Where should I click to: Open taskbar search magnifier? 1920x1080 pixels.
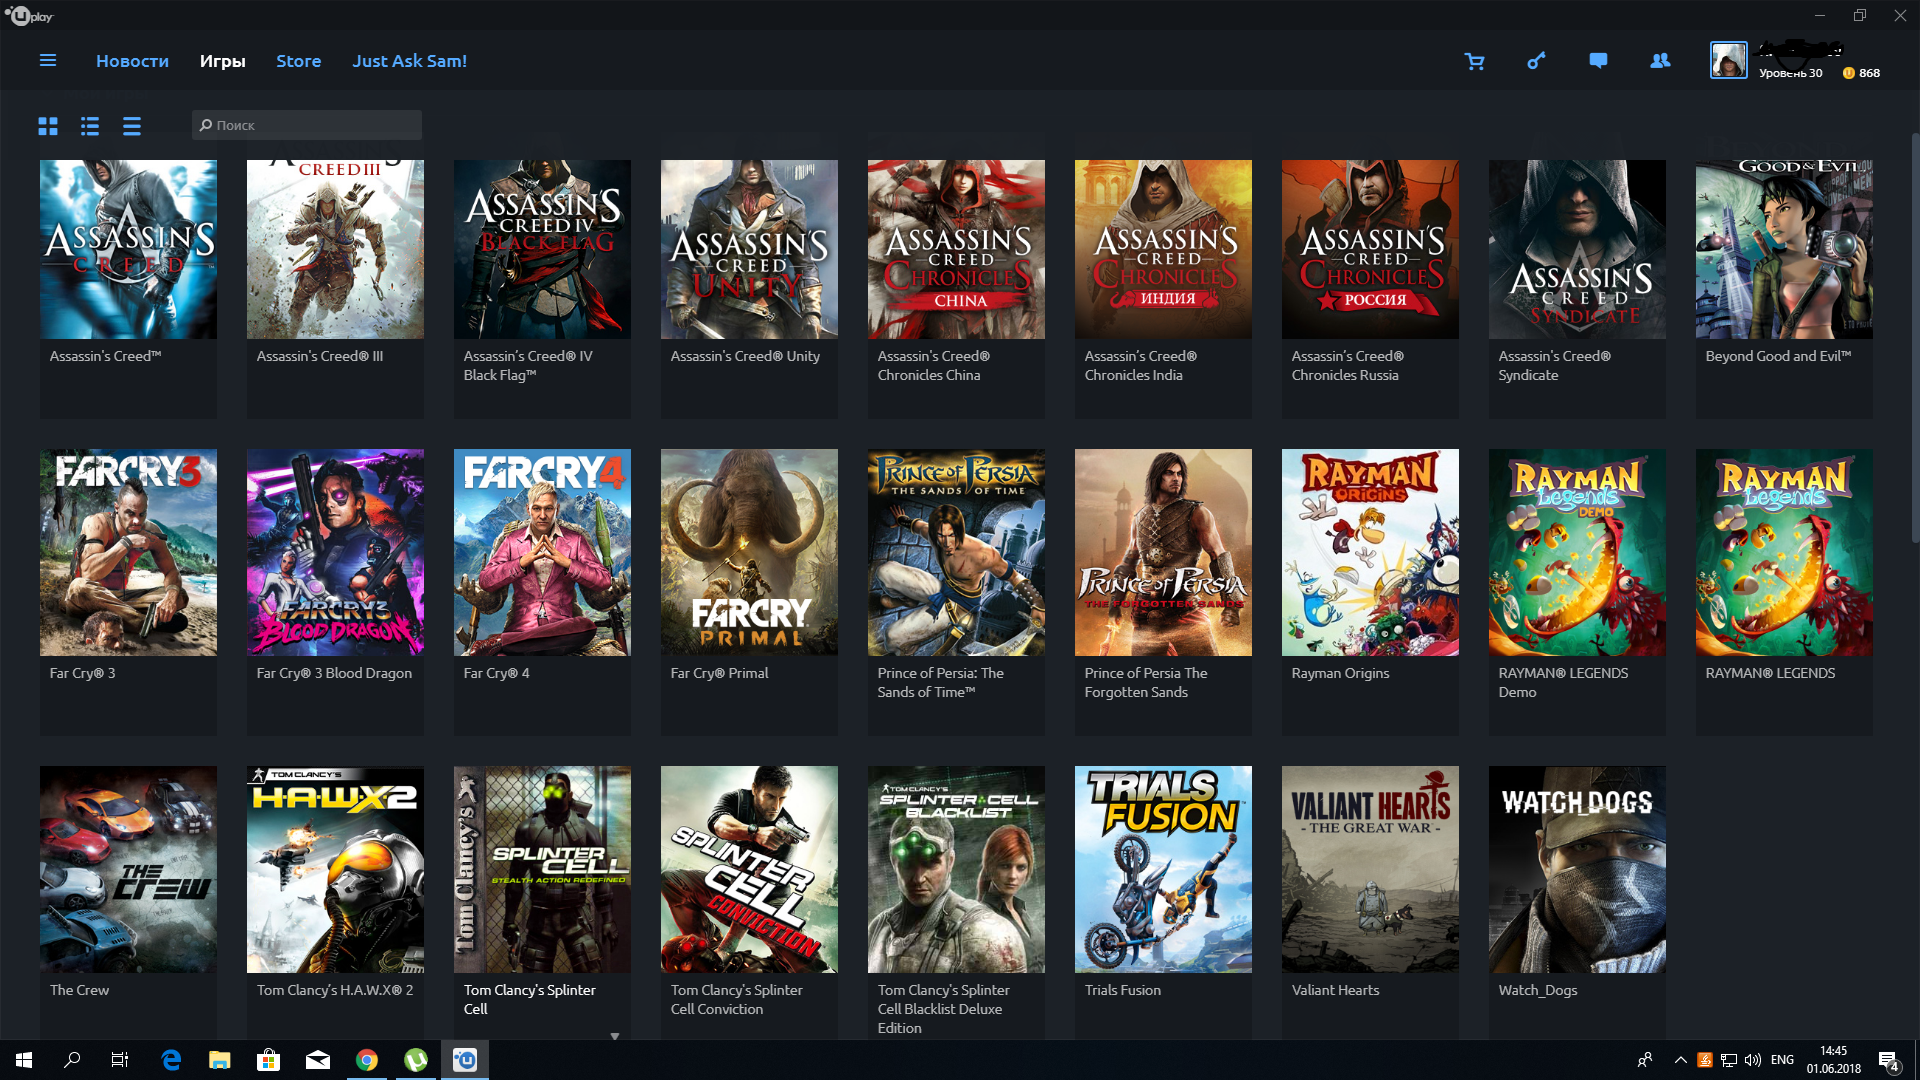72,1060
